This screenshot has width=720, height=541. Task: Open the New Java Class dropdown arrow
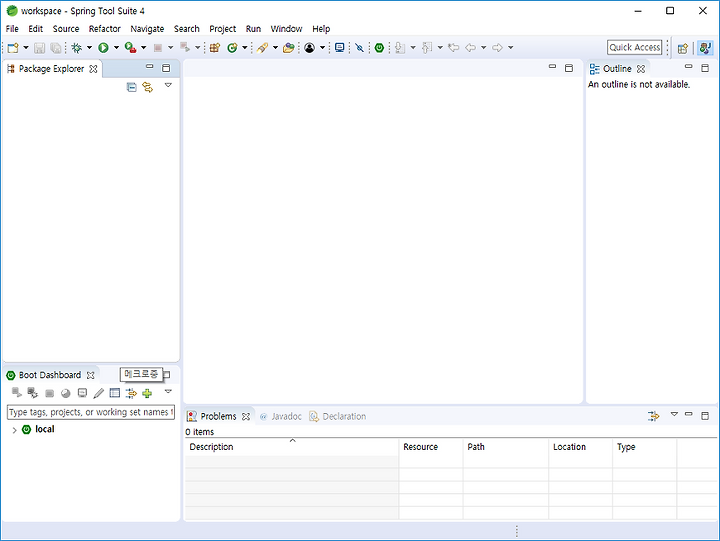245,47
